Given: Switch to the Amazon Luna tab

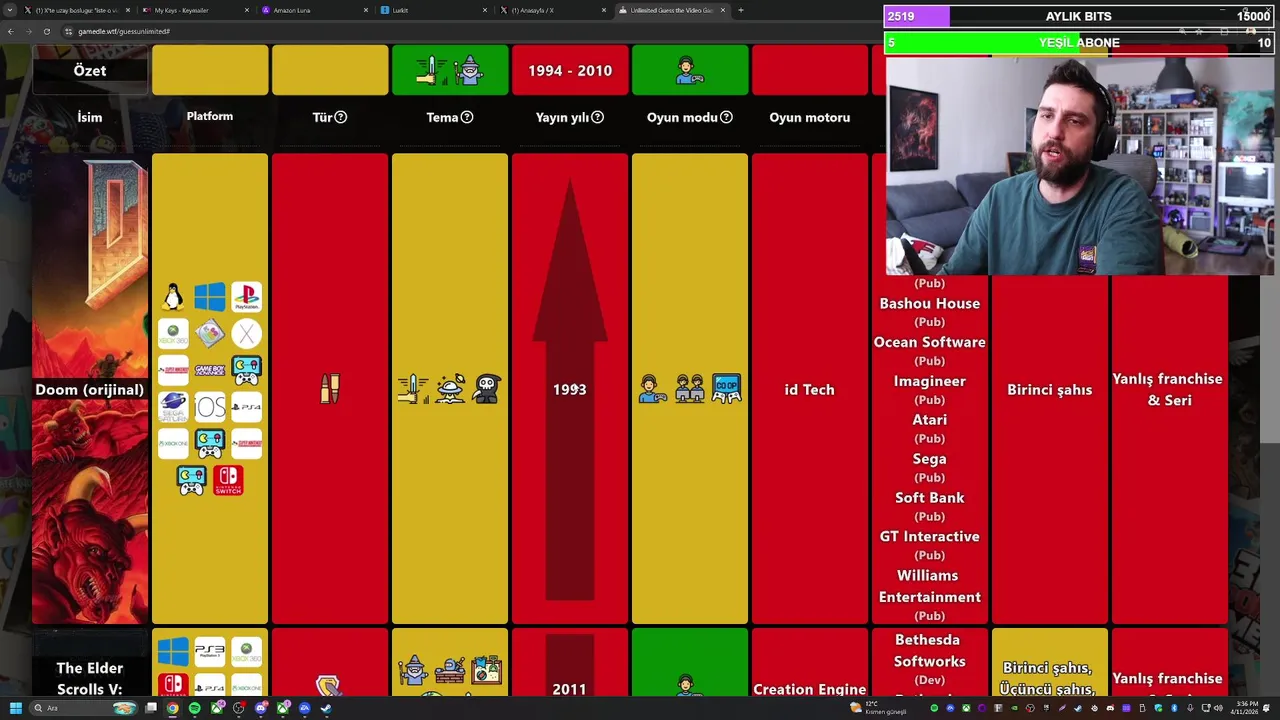Looking at the screenshot, I should pos(314,10).
